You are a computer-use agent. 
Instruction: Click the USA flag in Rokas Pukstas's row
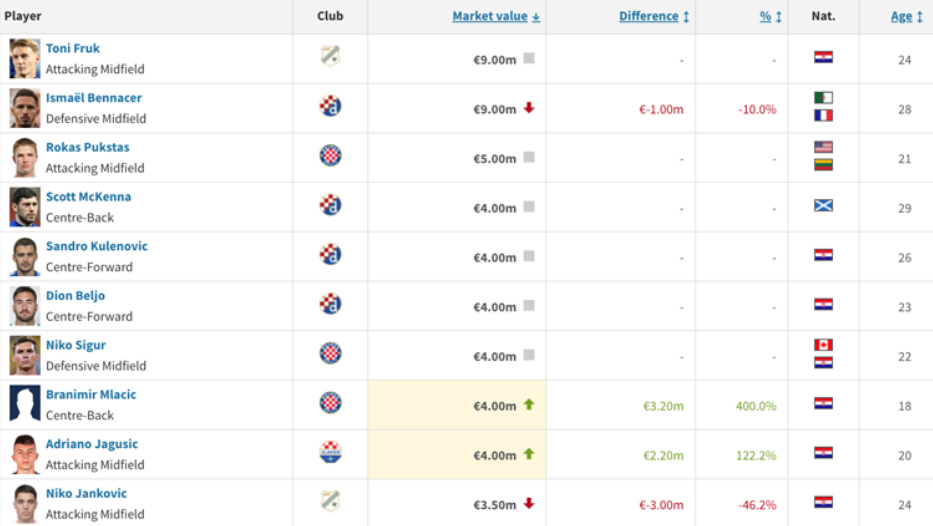click(x=823, y=147)
